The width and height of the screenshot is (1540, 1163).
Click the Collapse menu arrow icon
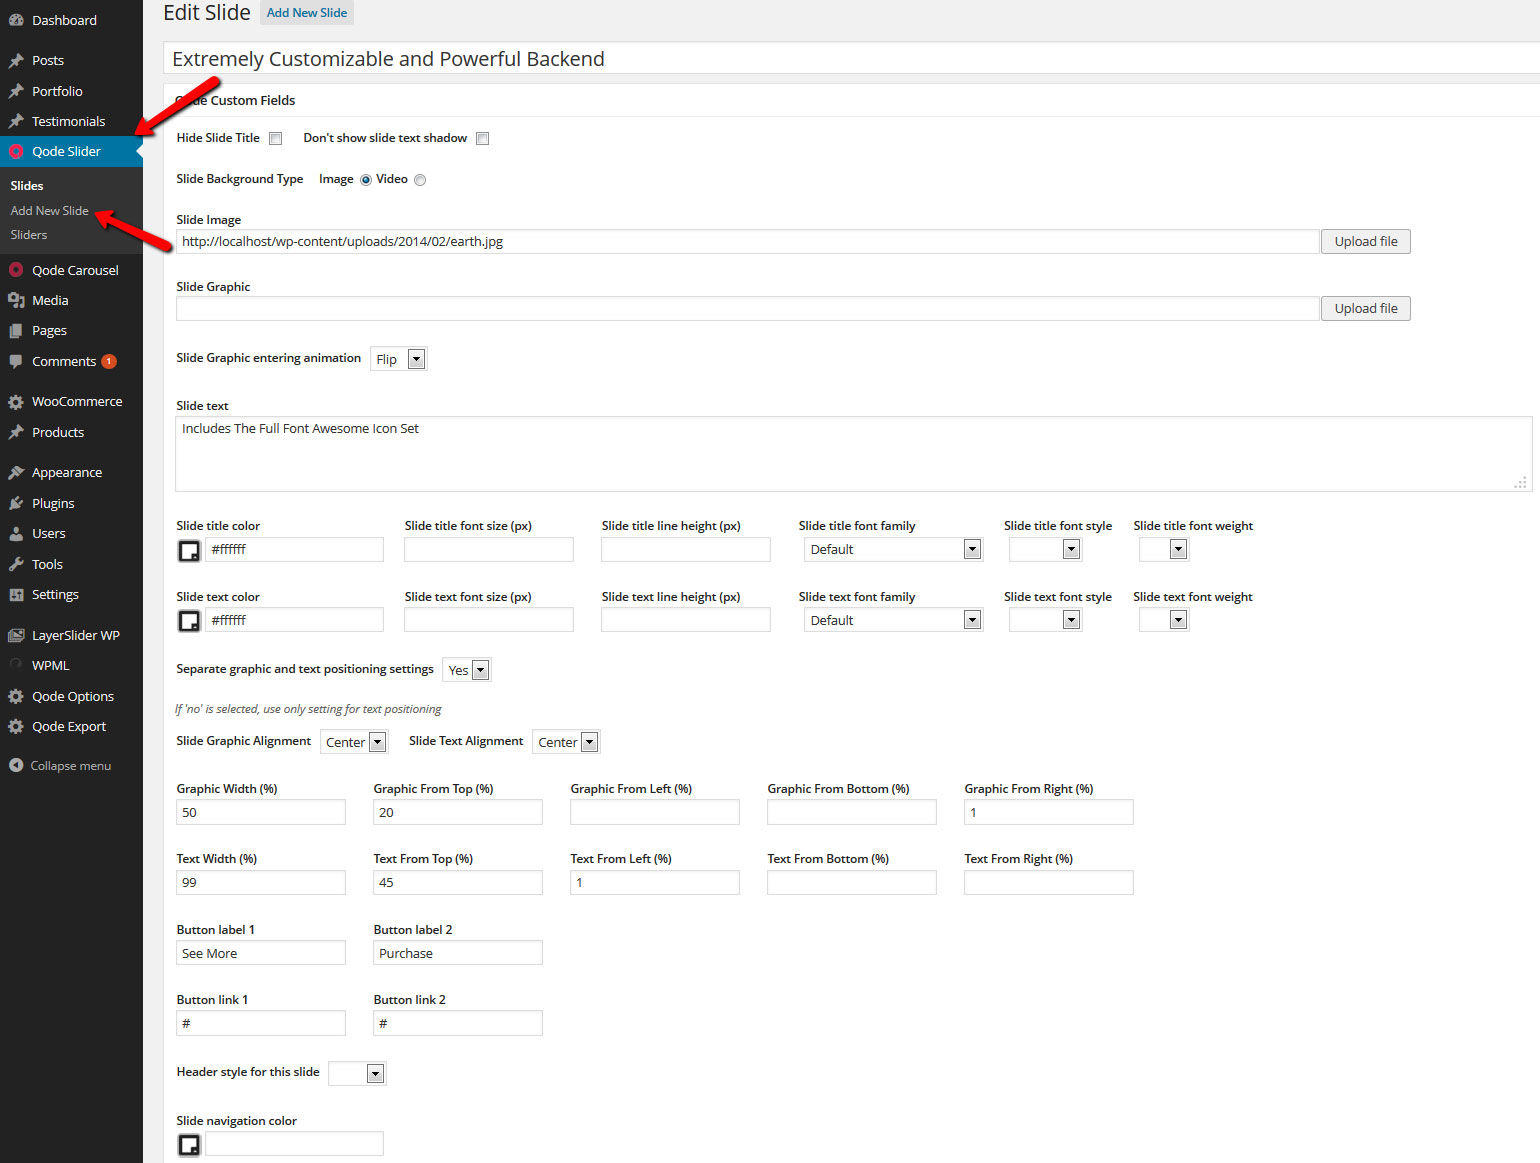(16, 766)
